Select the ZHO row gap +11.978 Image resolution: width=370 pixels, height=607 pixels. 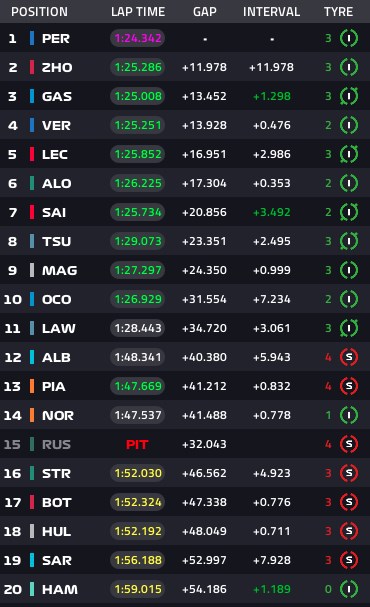(x=204, y=67)
